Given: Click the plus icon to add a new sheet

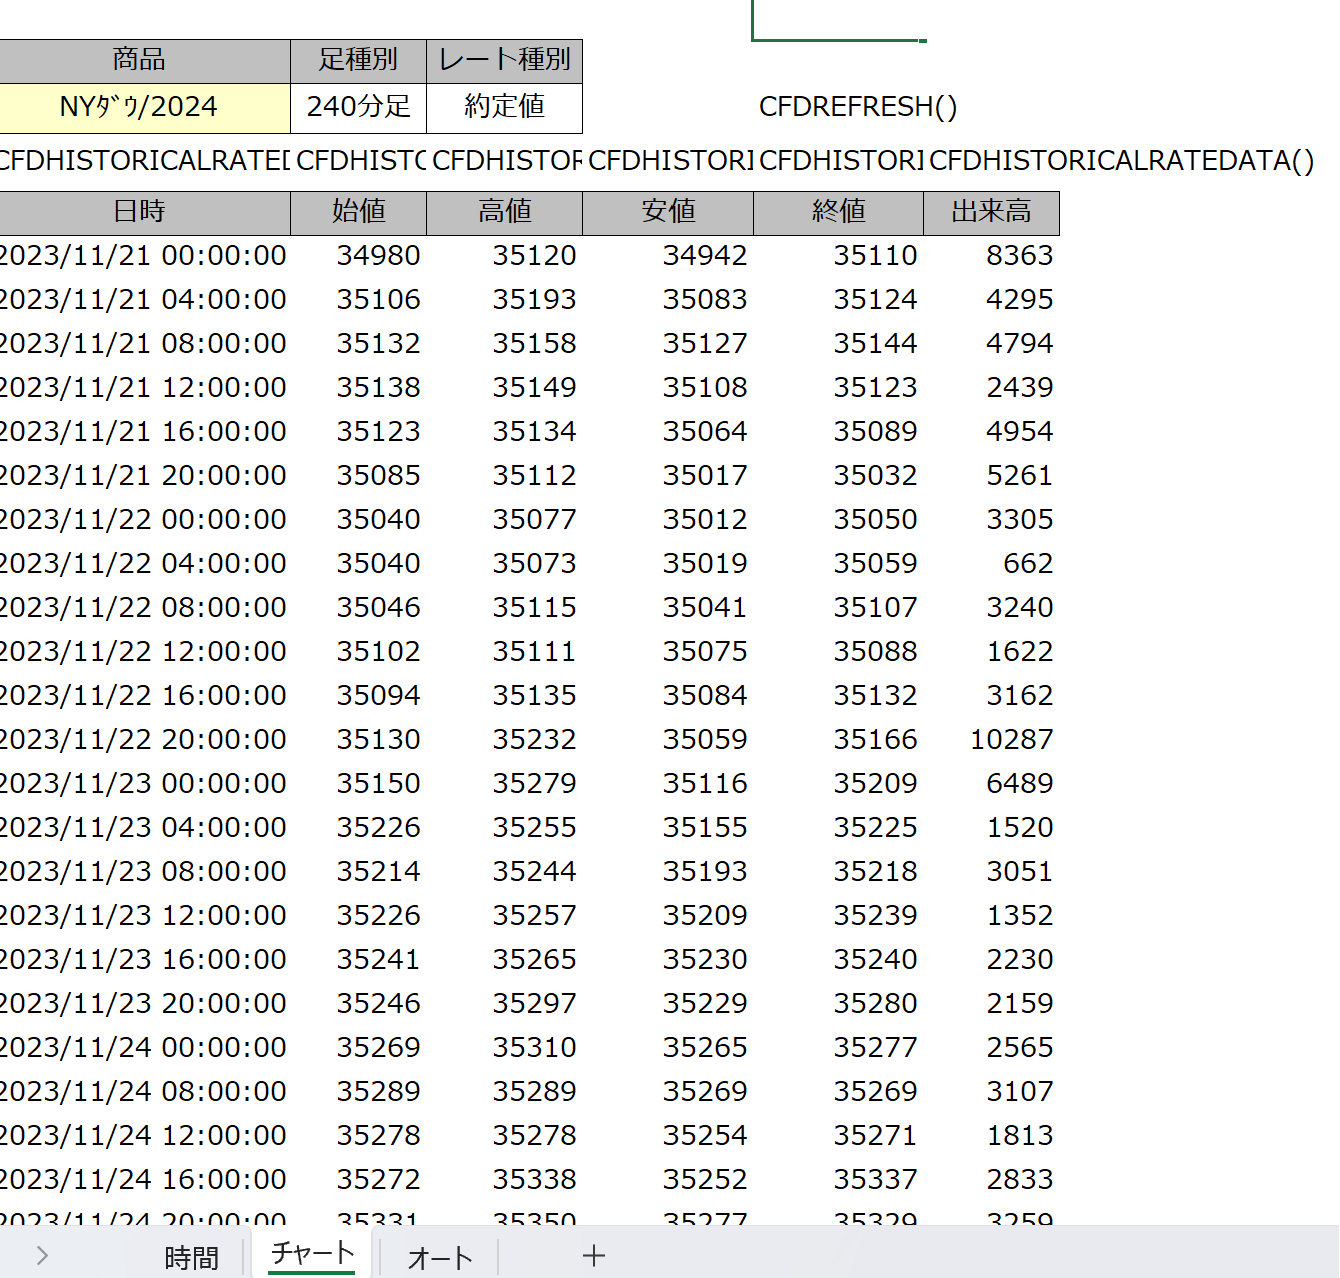Looking at the screenshot, I should pos(594,1256).
